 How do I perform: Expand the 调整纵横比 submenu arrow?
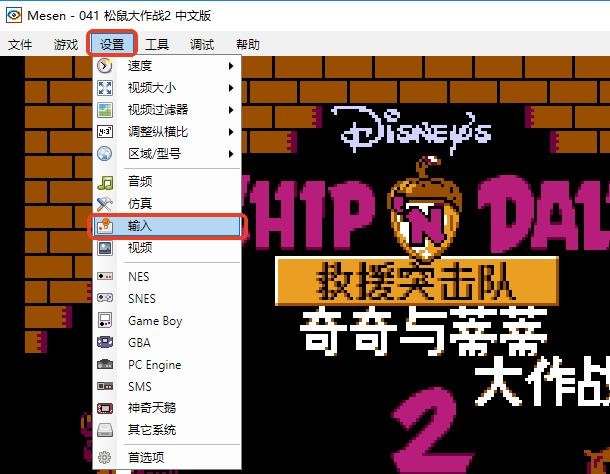coord(231,132)
